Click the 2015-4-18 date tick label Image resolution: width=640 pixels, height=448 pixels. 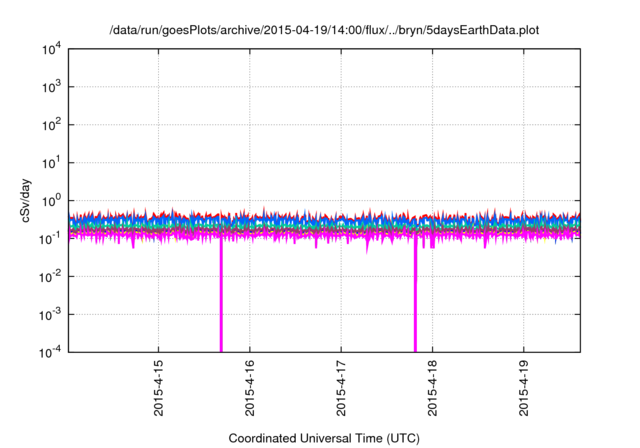coord(433,388)
